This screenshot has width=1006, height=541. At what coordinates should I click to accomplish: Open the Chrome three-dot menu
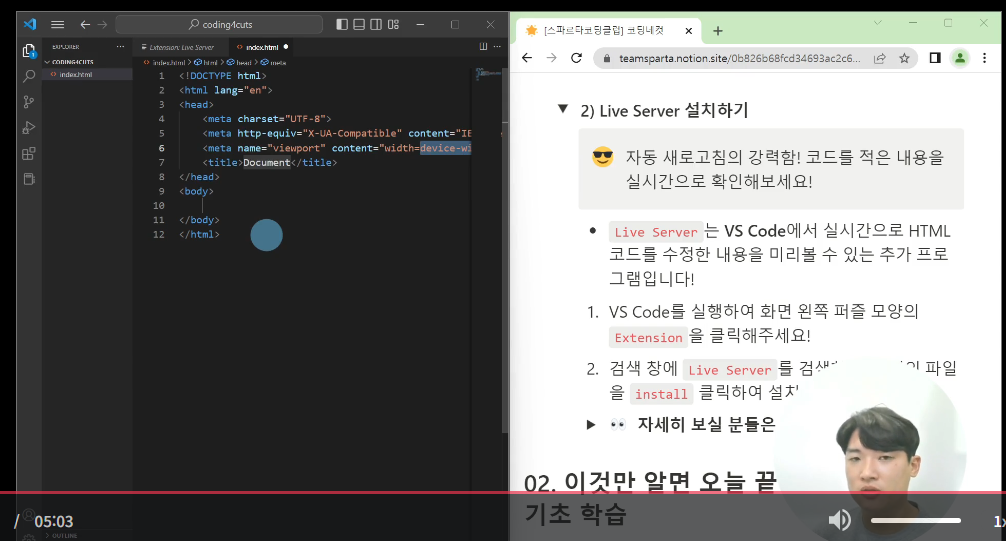[x=984, y=58]
